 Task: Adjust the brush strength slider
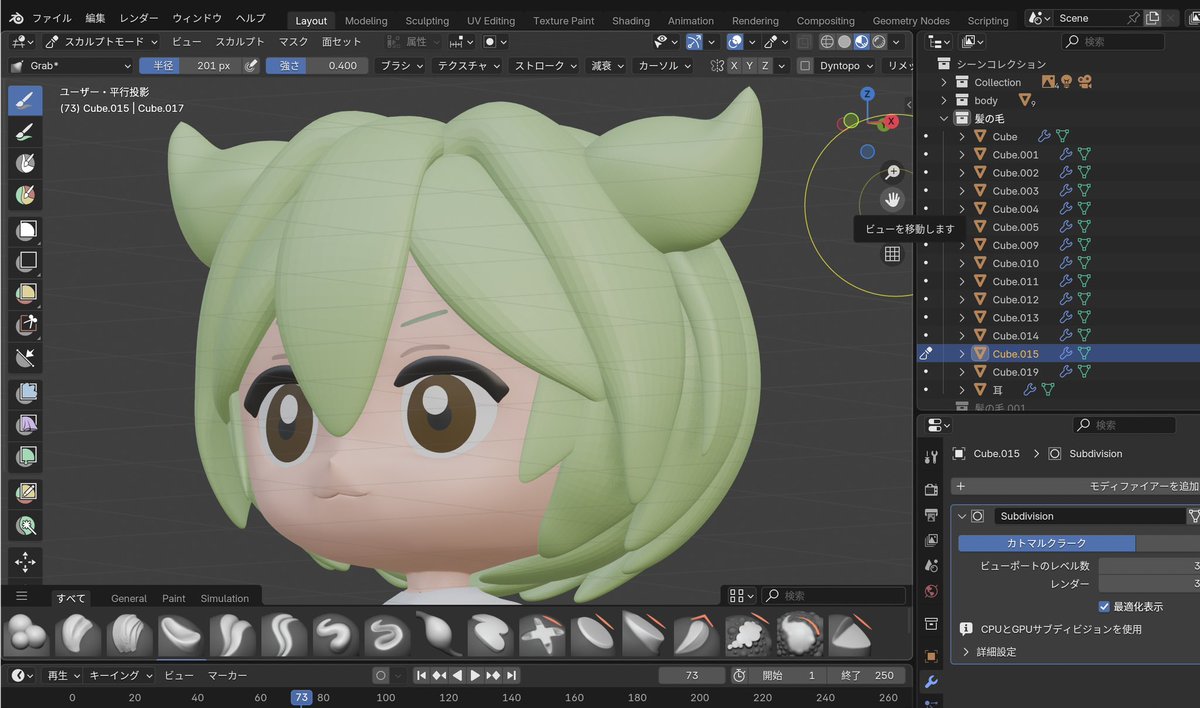[x=316, y=65]
